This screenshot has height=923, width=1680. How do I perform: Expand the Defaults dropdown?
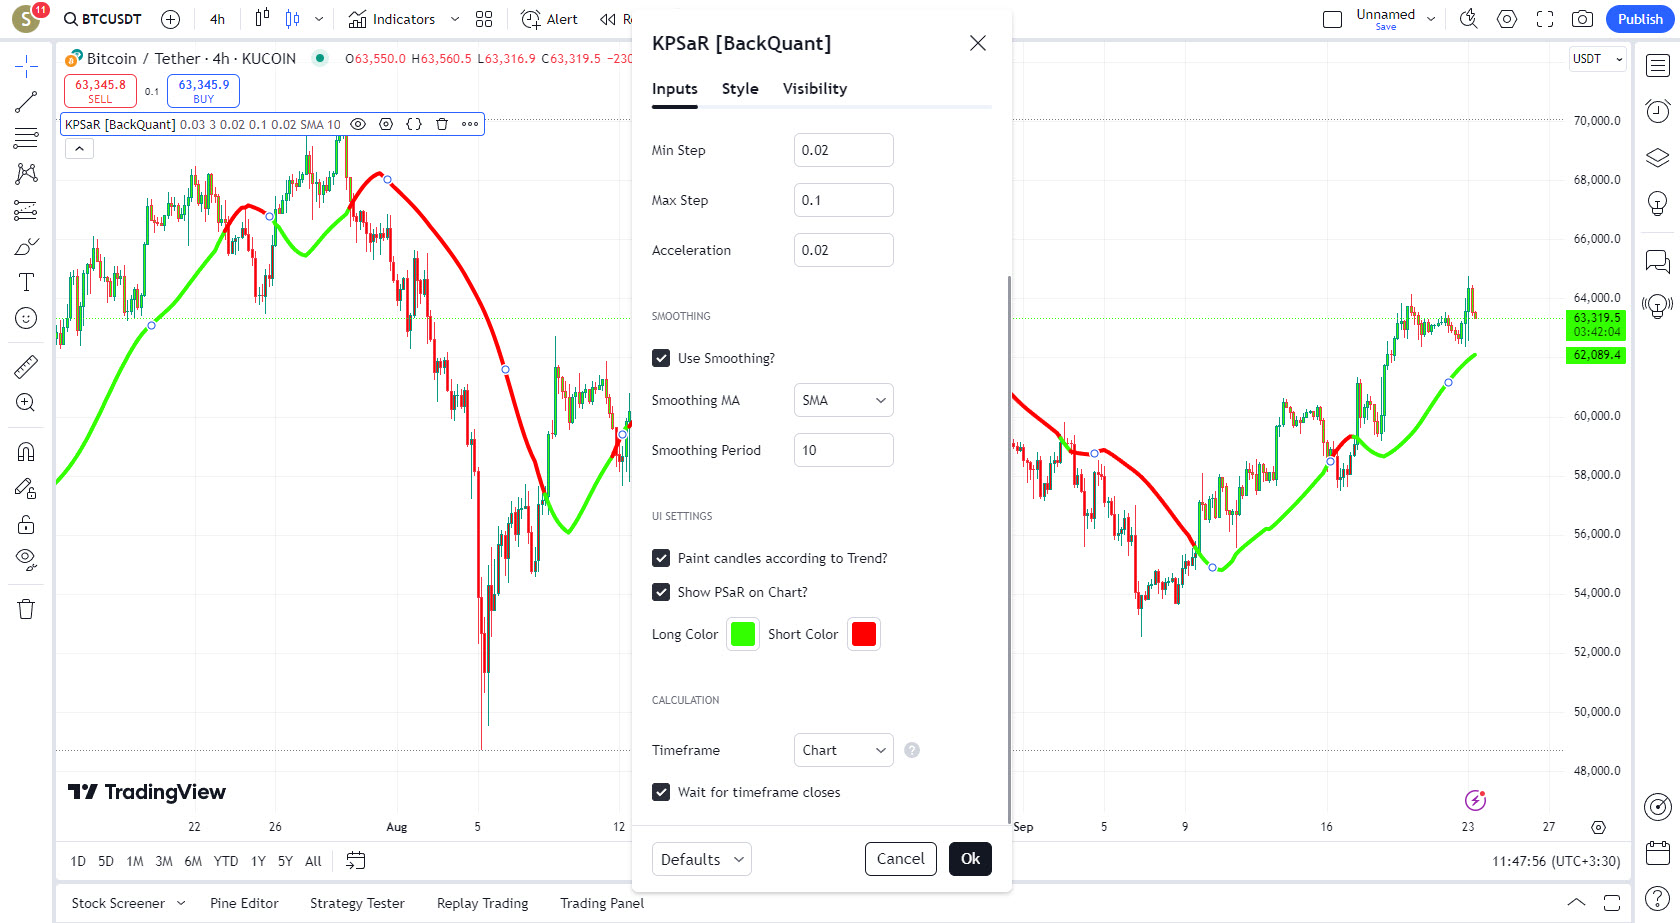pos(701,859)
